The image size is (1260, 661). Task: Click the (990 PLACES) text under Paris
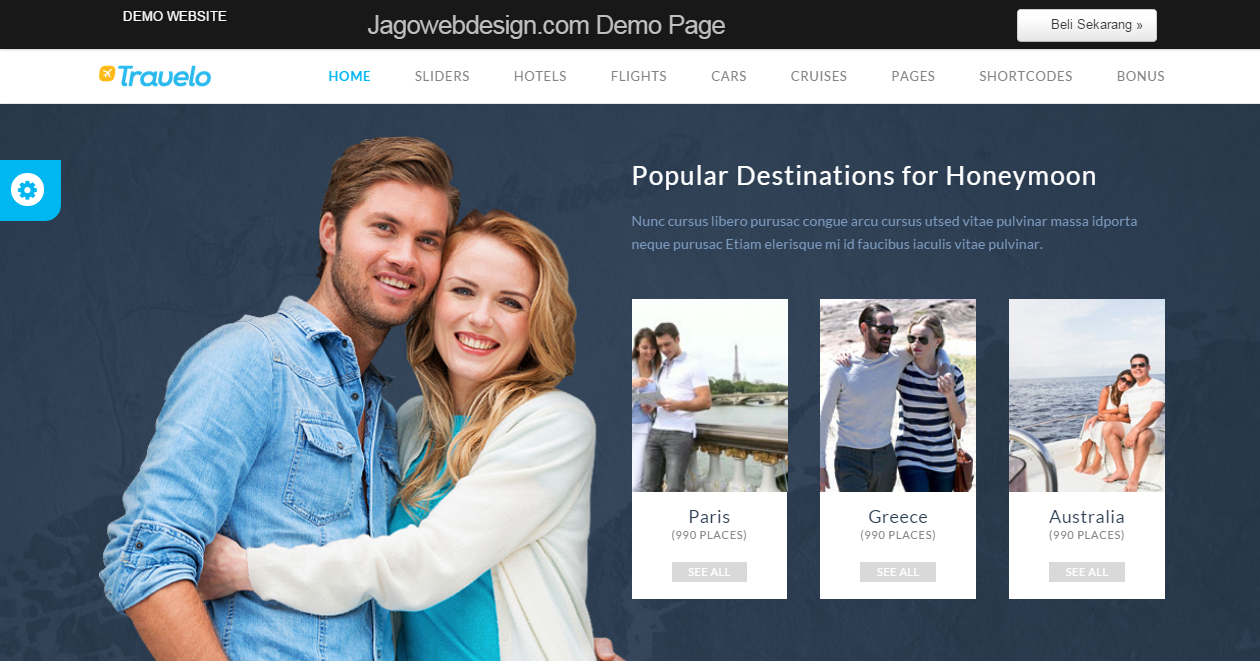pos(709,536)
